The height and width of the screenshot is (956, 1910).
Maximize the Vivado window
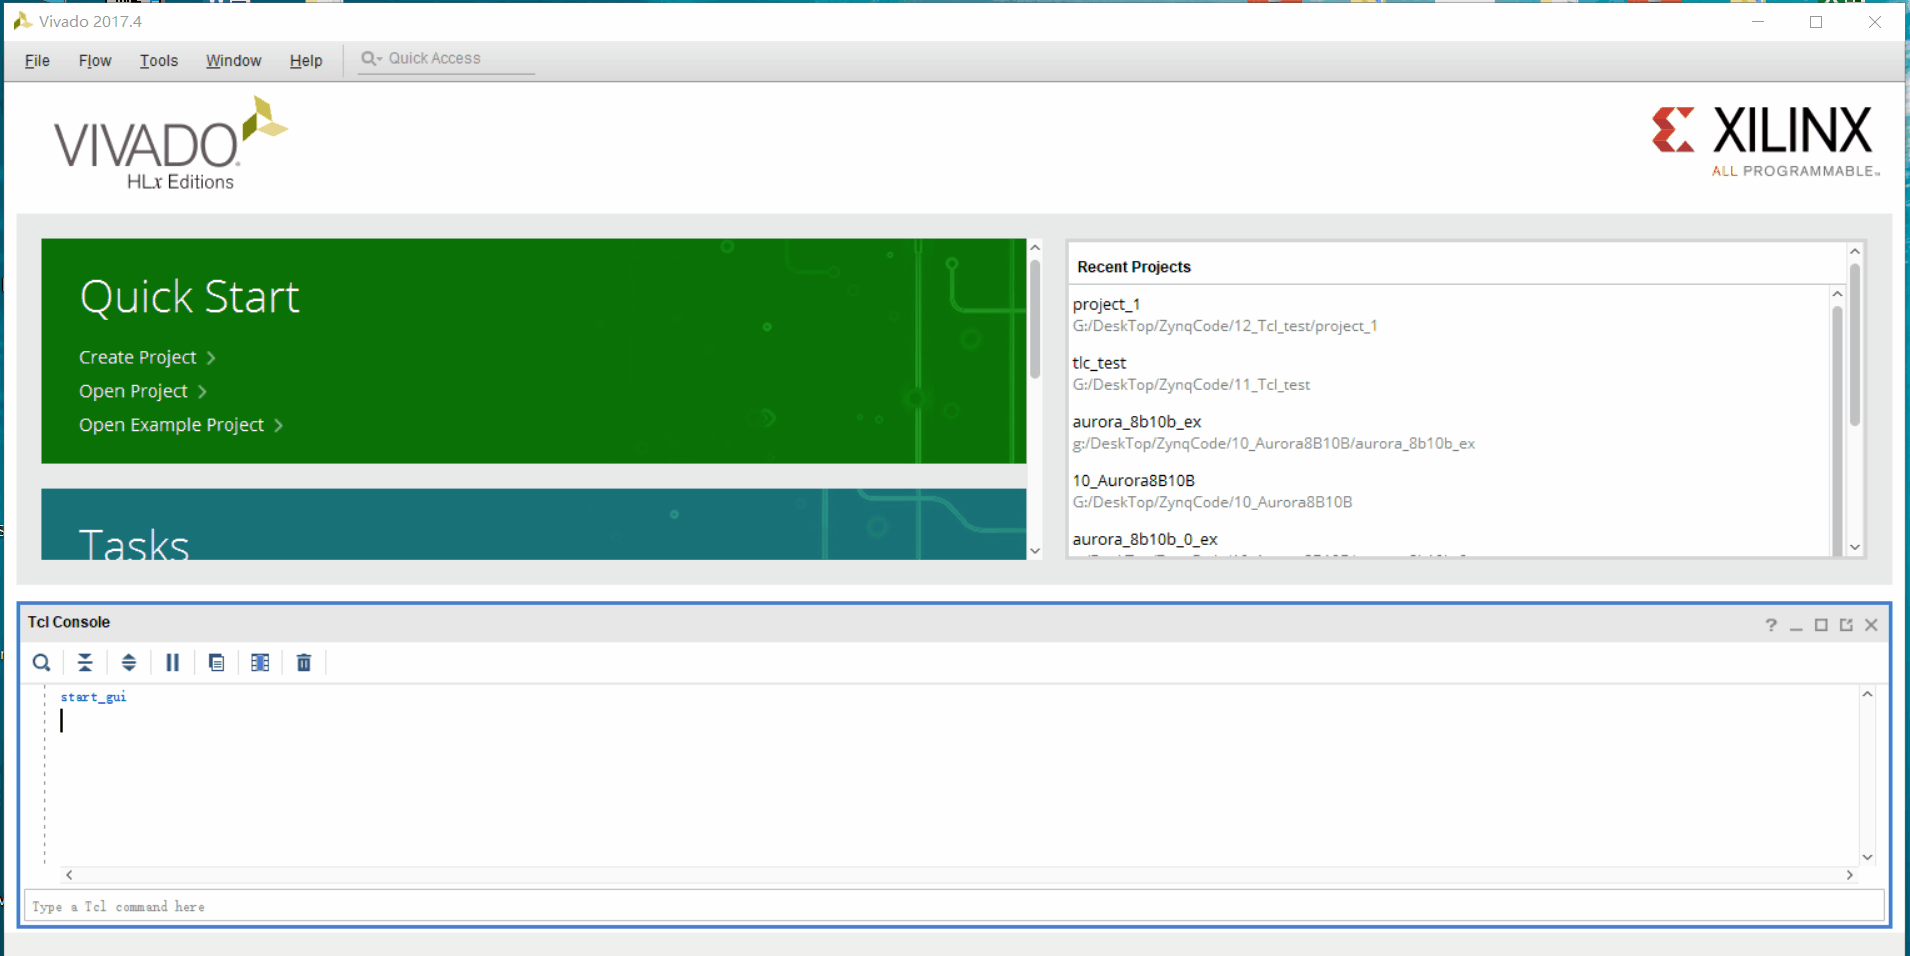1816,22
